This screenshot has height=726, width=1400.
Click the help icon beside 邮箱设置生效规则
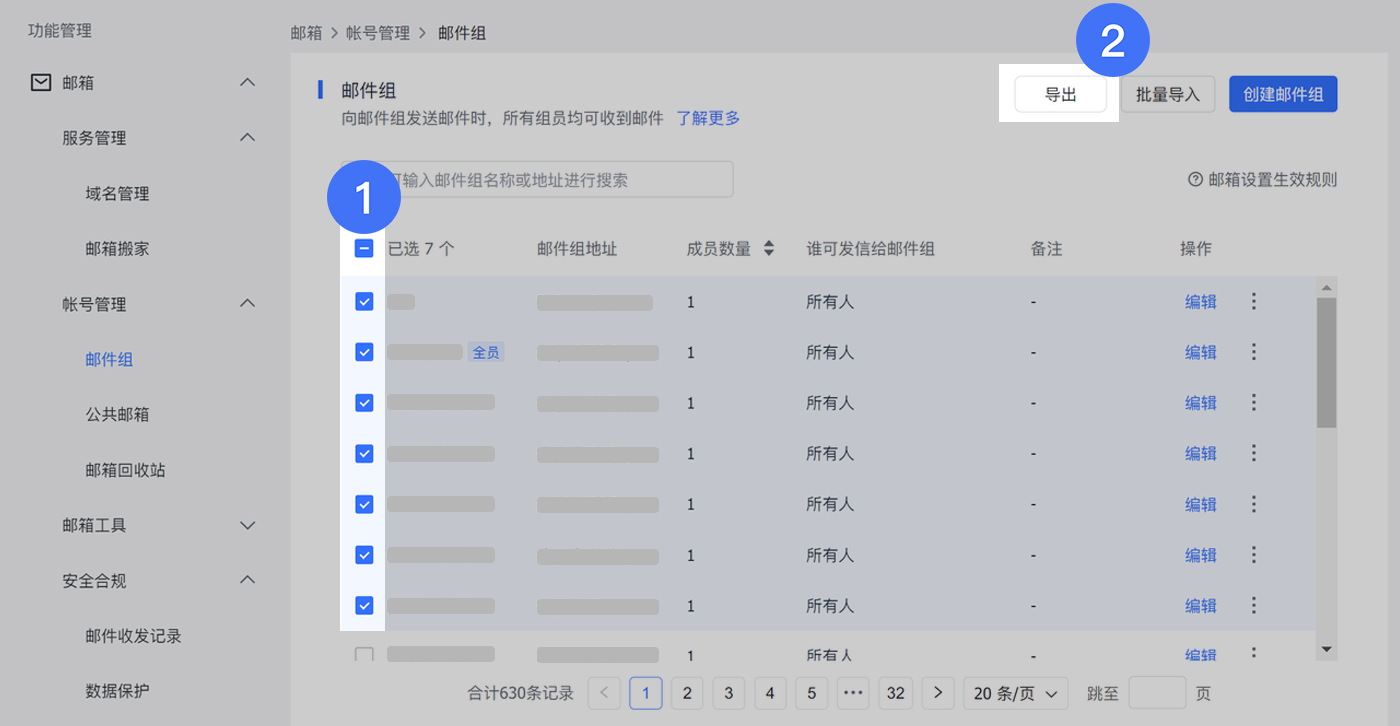point(1195,180)
